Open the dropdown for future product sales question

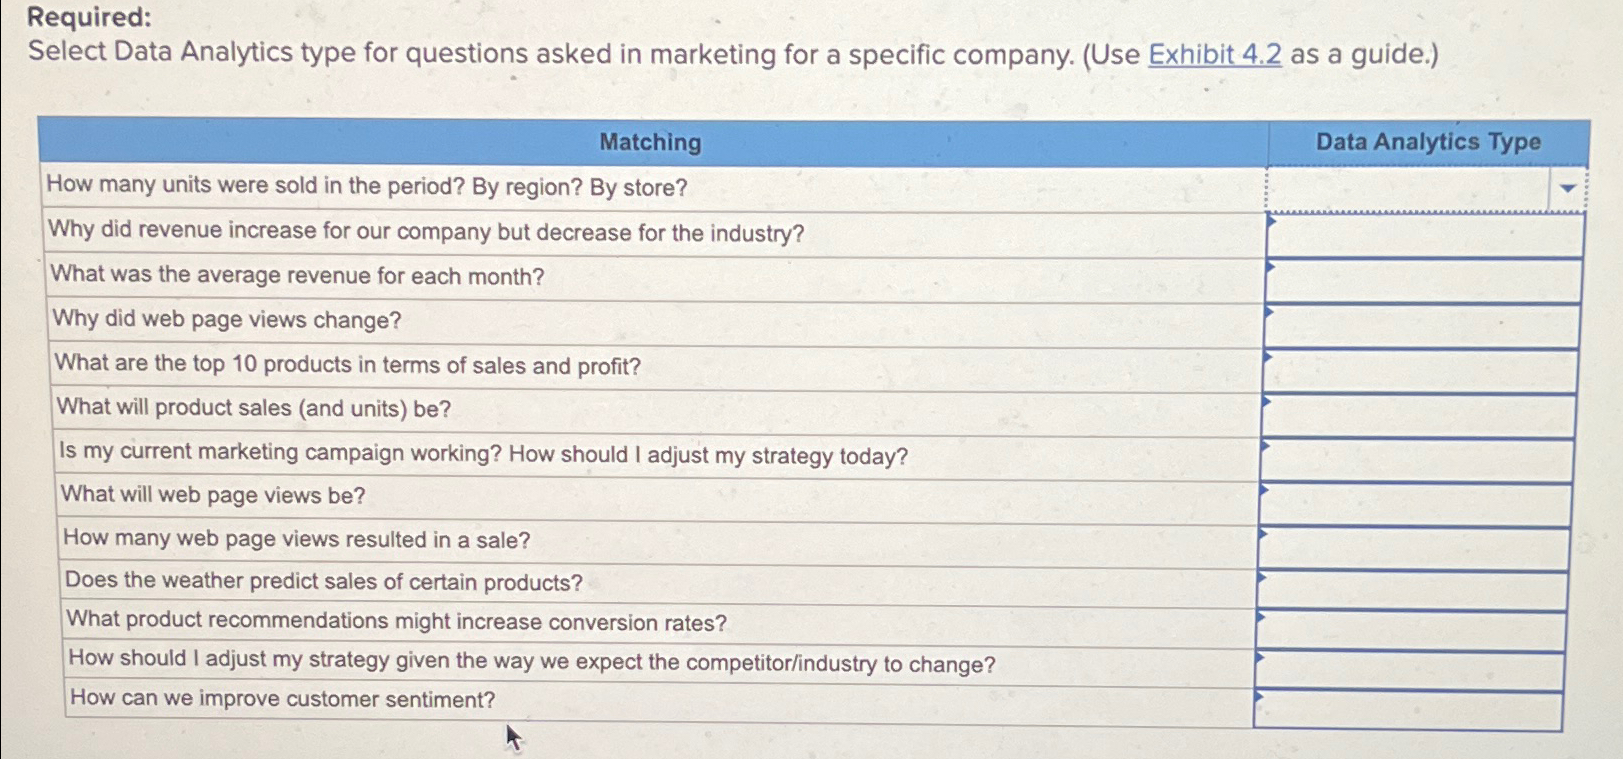[x=1420, y=413]
